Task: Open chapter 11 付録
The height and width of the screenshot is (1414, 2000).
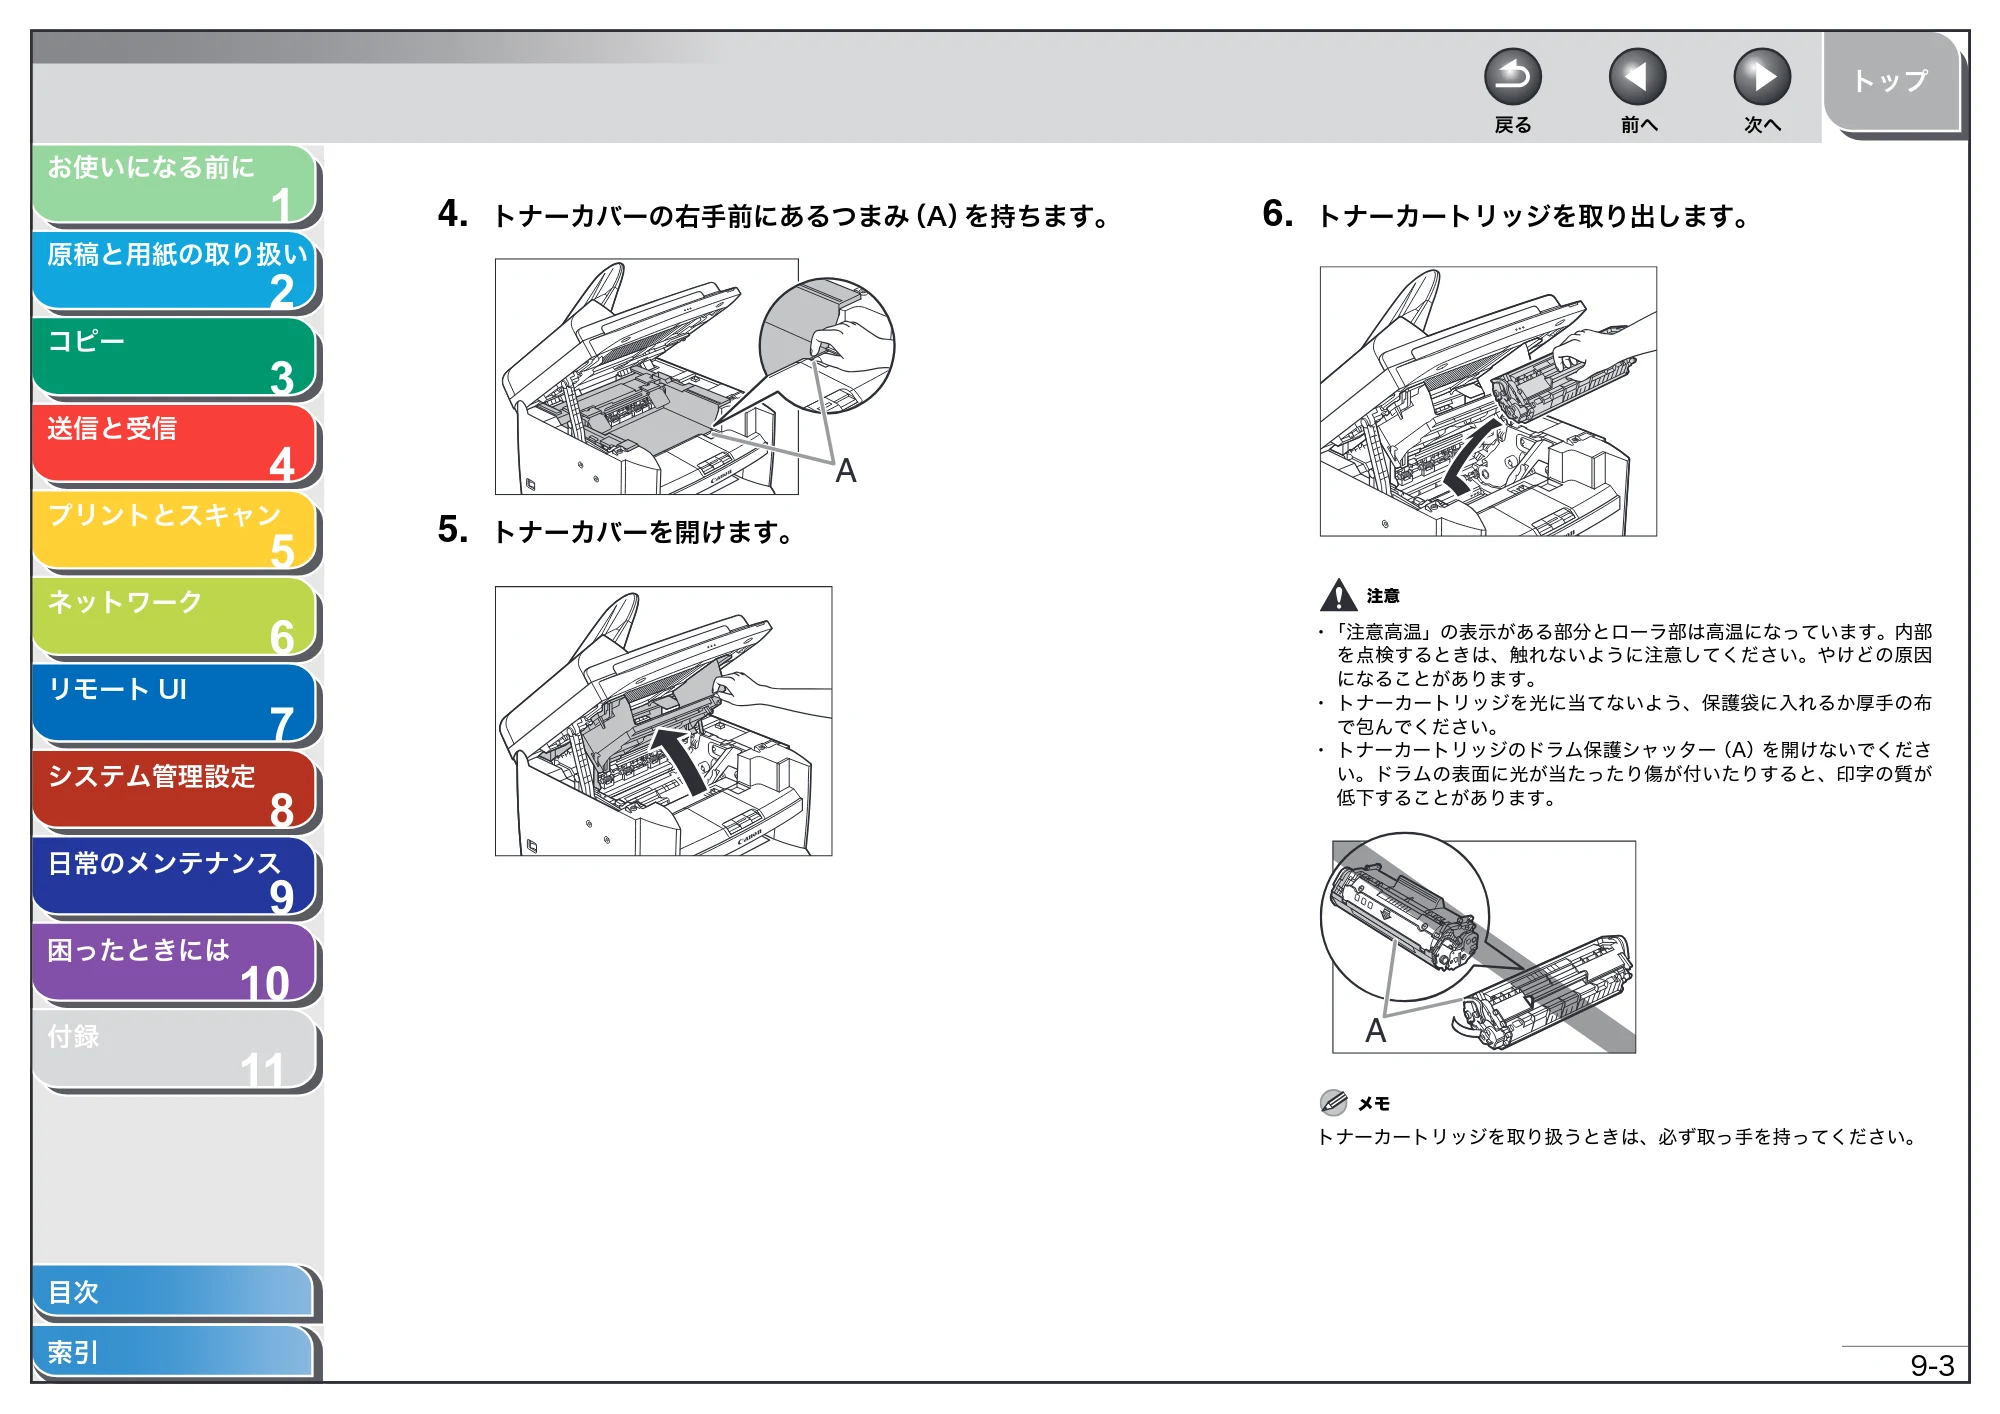Action: [x=174, y=1050]
